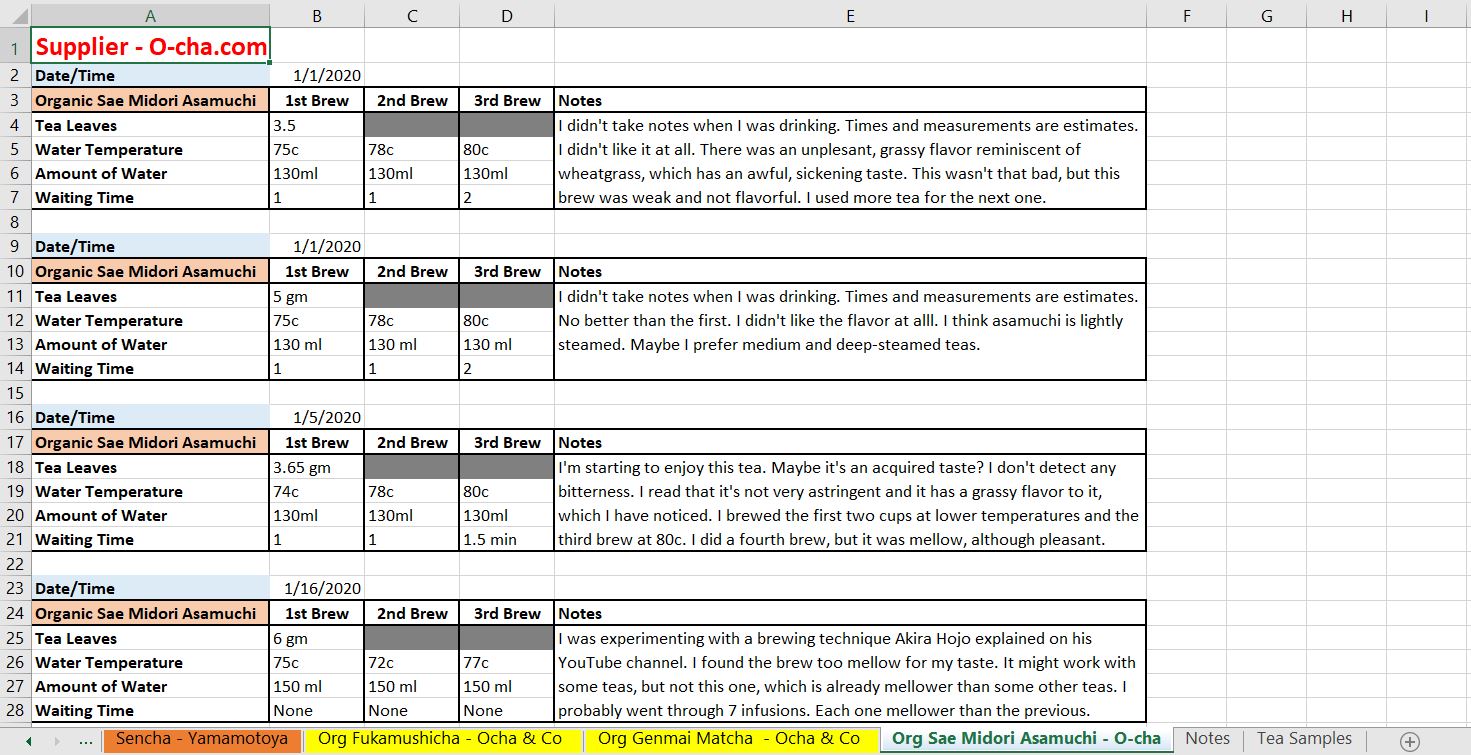Click water temperature cell 77c

pos(507,662)
